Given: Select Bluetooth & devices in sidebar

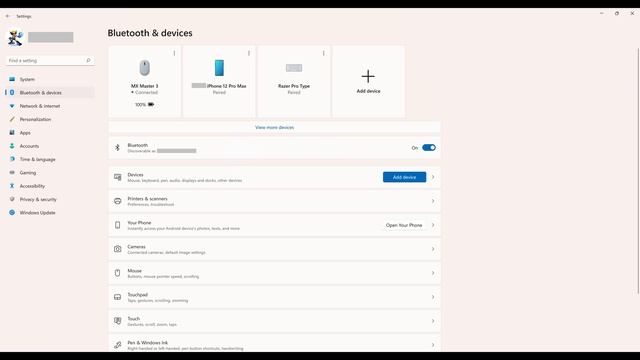Looking at the screenshot, I should point(50,93).
